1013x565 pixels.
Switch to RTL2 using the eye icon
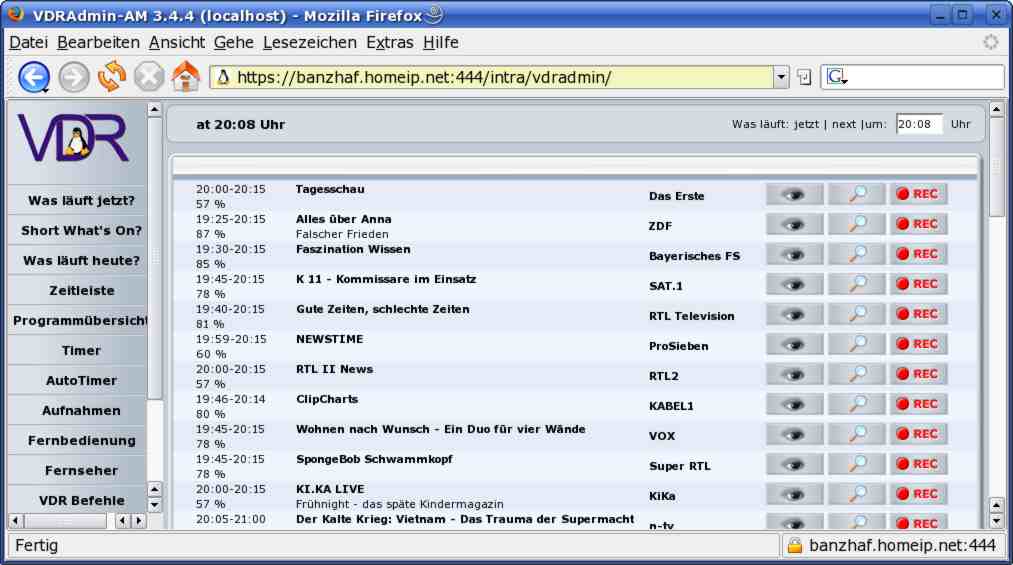[x=794, y=375]
